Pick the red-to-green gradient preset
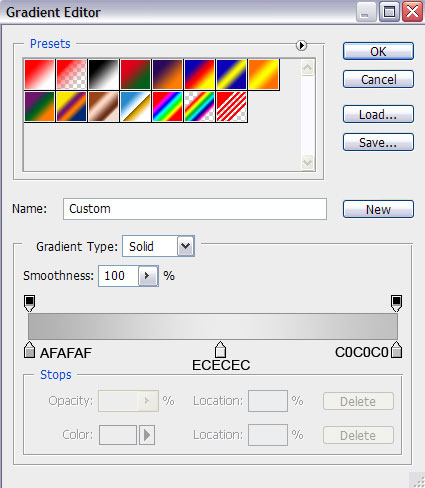Image resolution: width=425 pixels, height=488 pixels. (135, 74)
